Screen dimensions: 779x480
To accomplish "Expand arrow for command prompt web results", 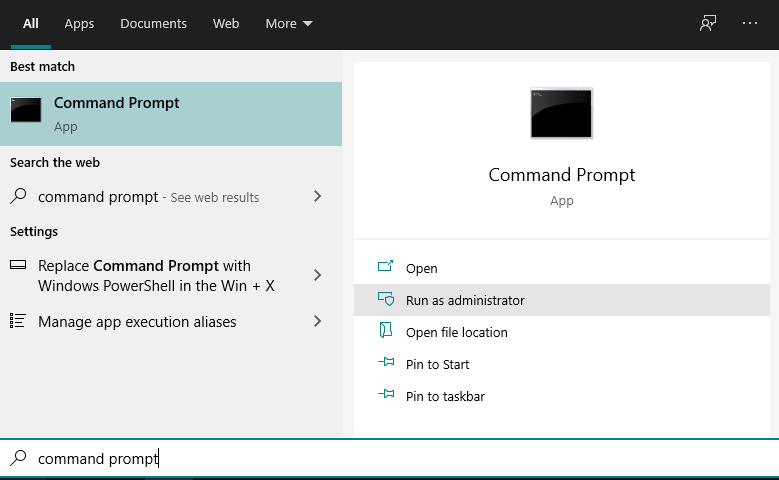I will 317,196.
